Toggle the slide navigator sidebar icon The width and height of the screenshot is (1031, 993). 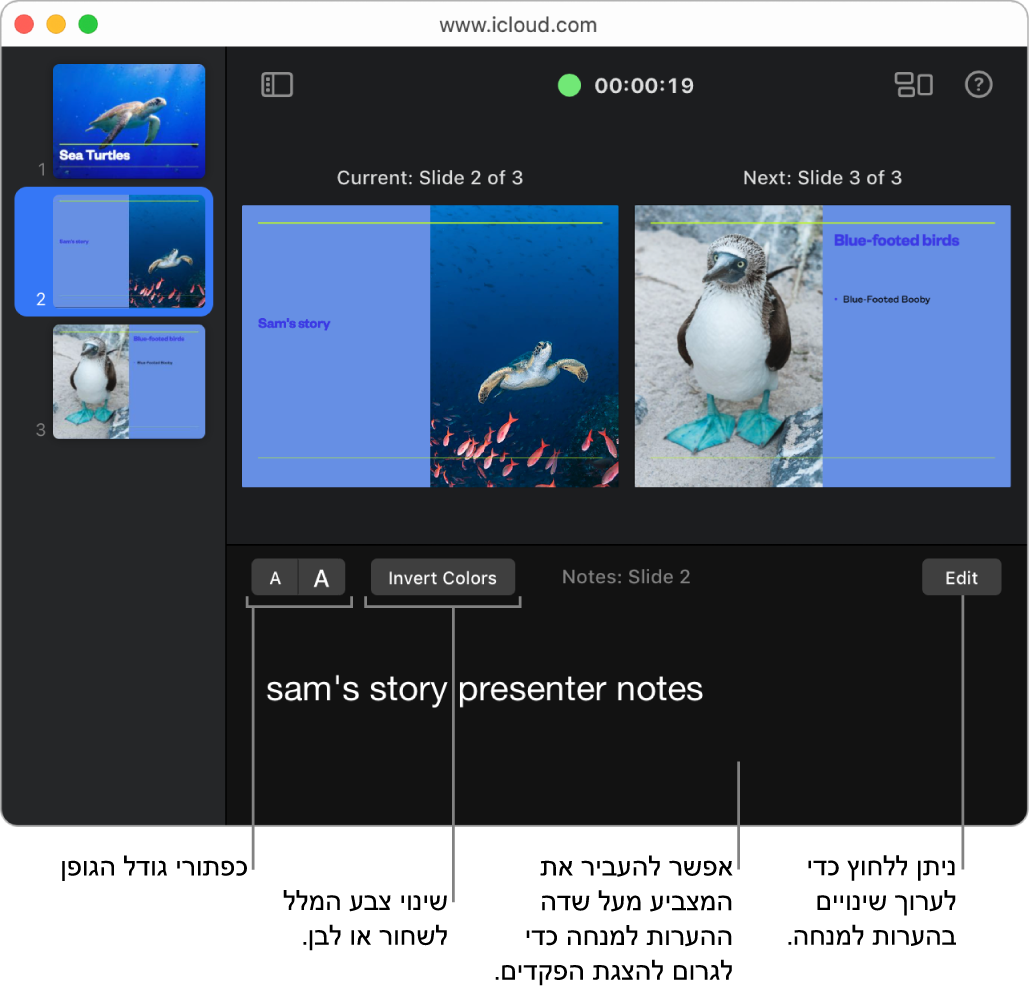coord(277,85)
